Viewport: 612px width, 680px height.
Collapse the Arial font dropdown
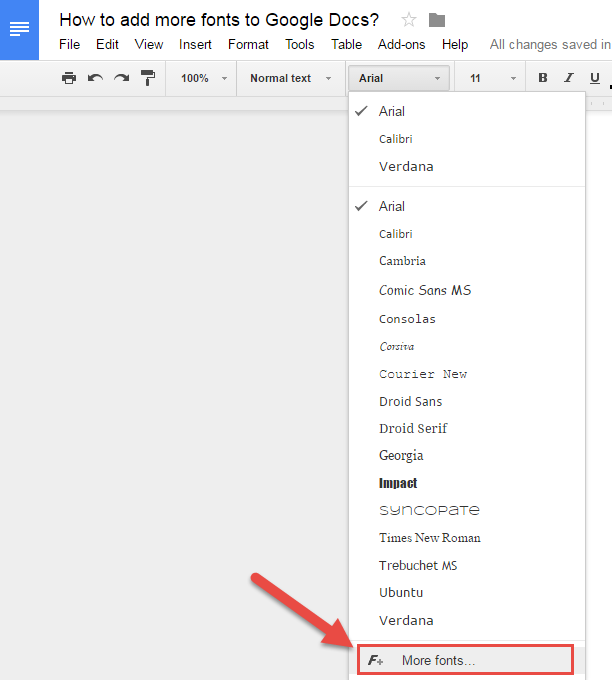pyautogui.click(x=399, y=78)
